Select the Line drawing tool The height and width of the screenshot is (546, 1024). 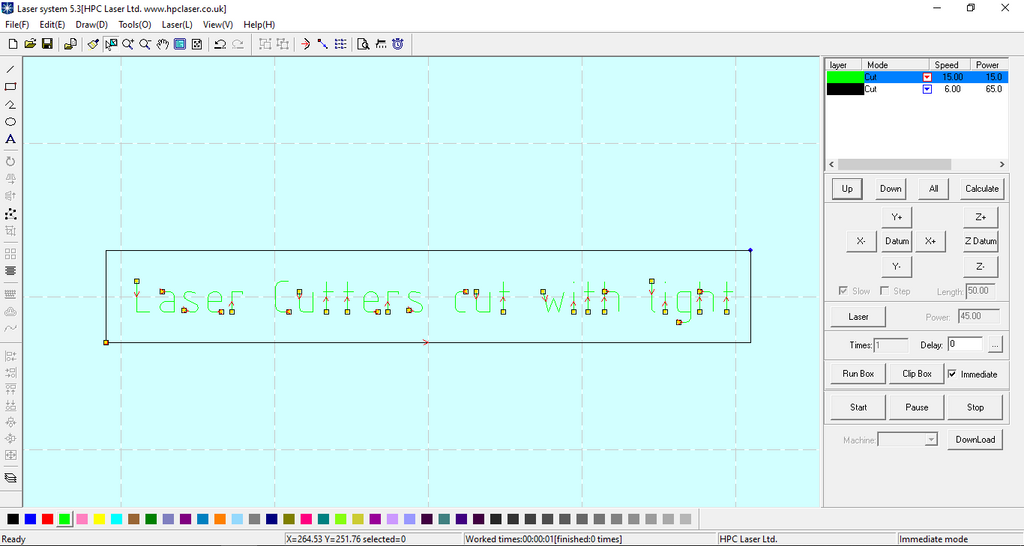click(11, 69)
